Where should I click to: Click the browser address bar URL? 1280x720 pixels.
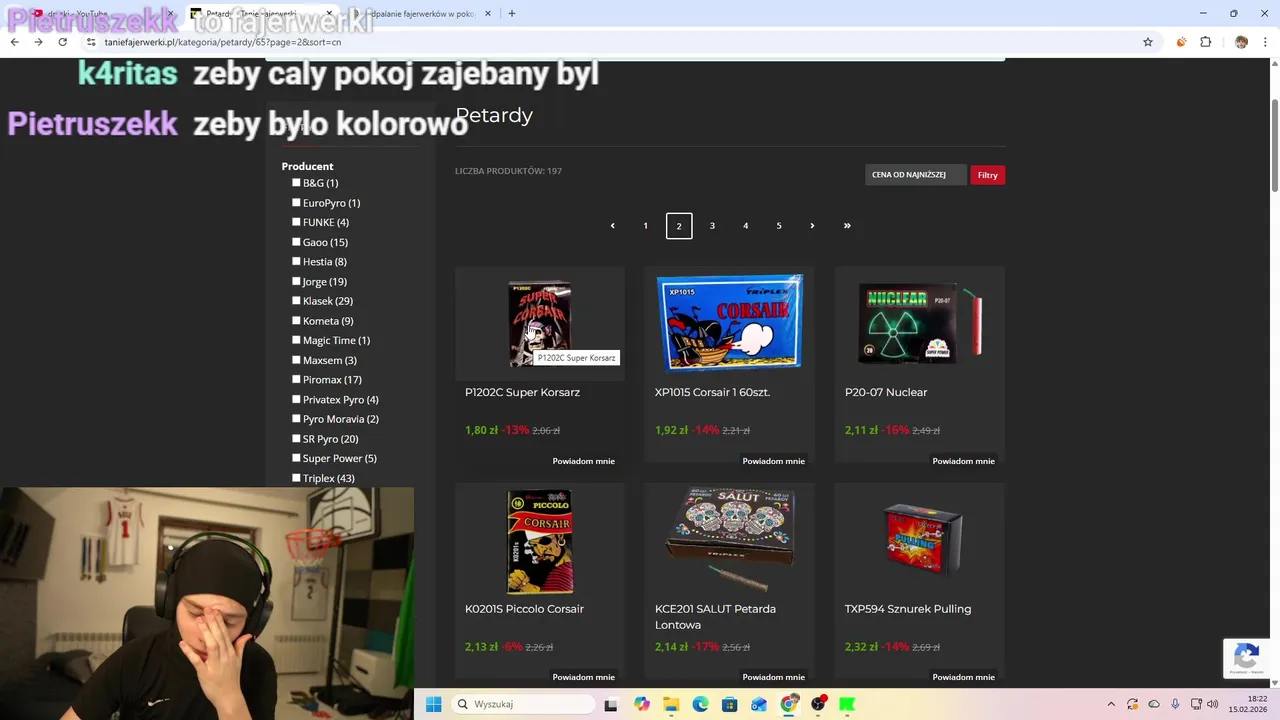click(223, 42)
